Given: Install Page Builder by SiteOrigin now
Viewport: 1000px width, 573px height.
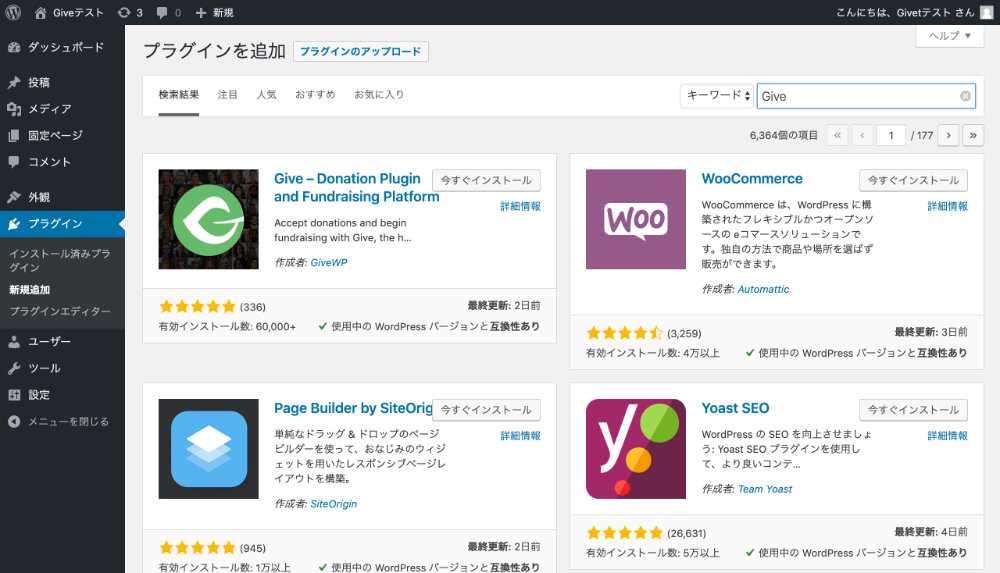Looking at the screenshot, I should (x=486, y=410).
